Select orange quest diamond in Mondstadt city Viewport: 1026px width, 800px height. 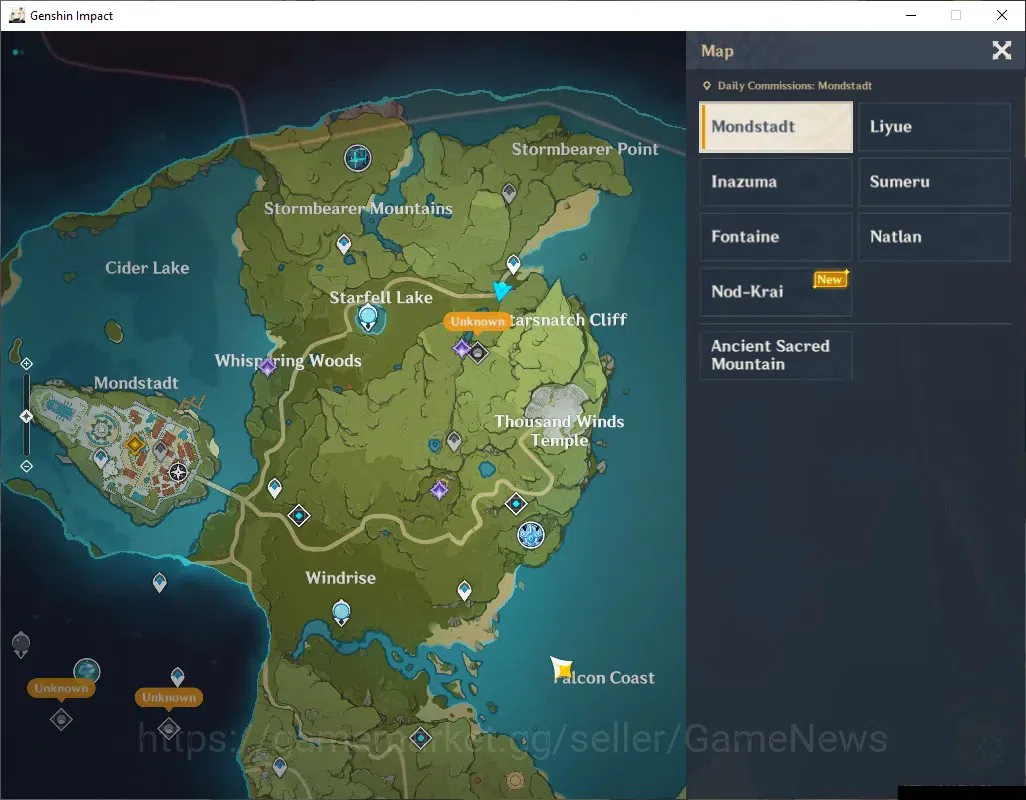point(135,445)
